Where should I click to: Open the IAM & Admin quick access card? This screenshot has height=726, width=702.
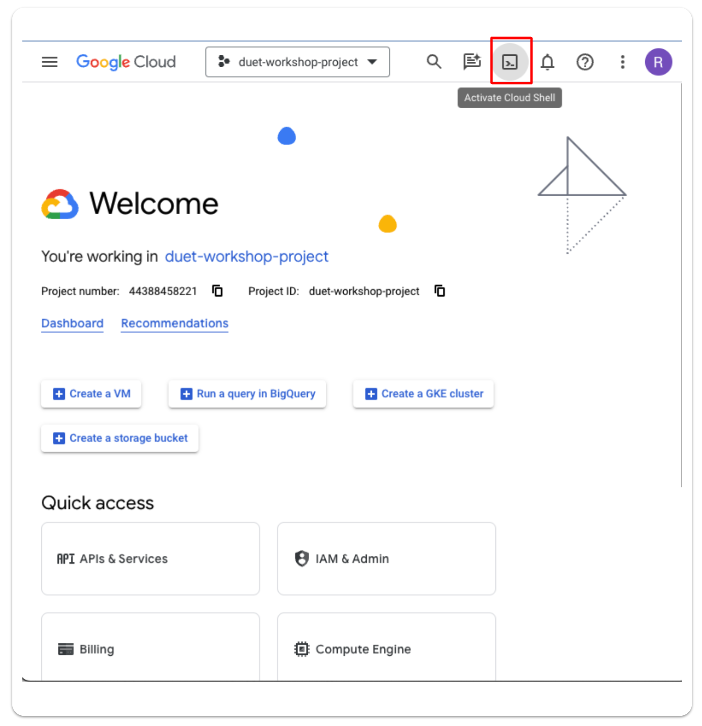point(386,559)
